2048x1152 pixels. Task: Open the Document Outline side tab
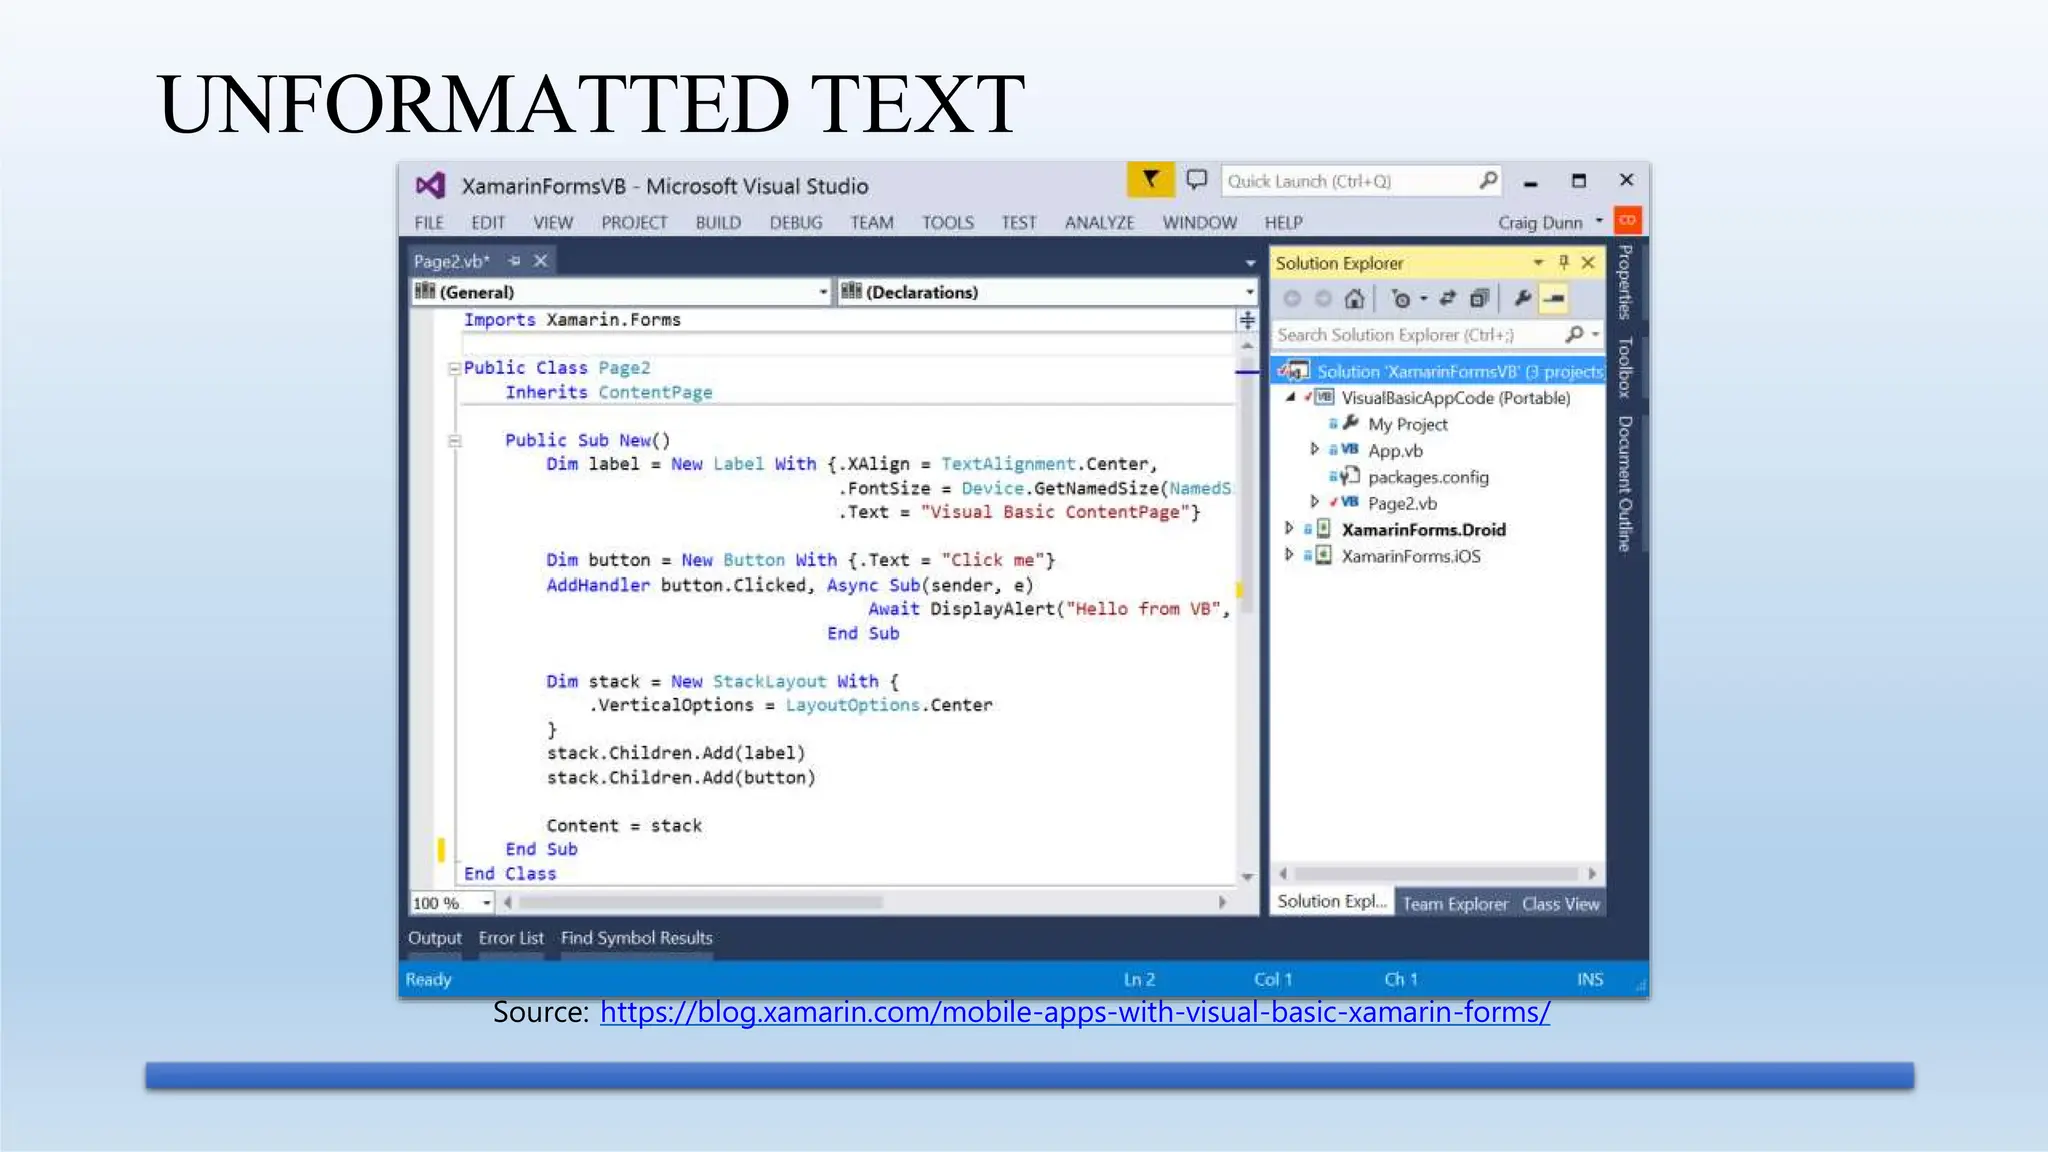1625,483
